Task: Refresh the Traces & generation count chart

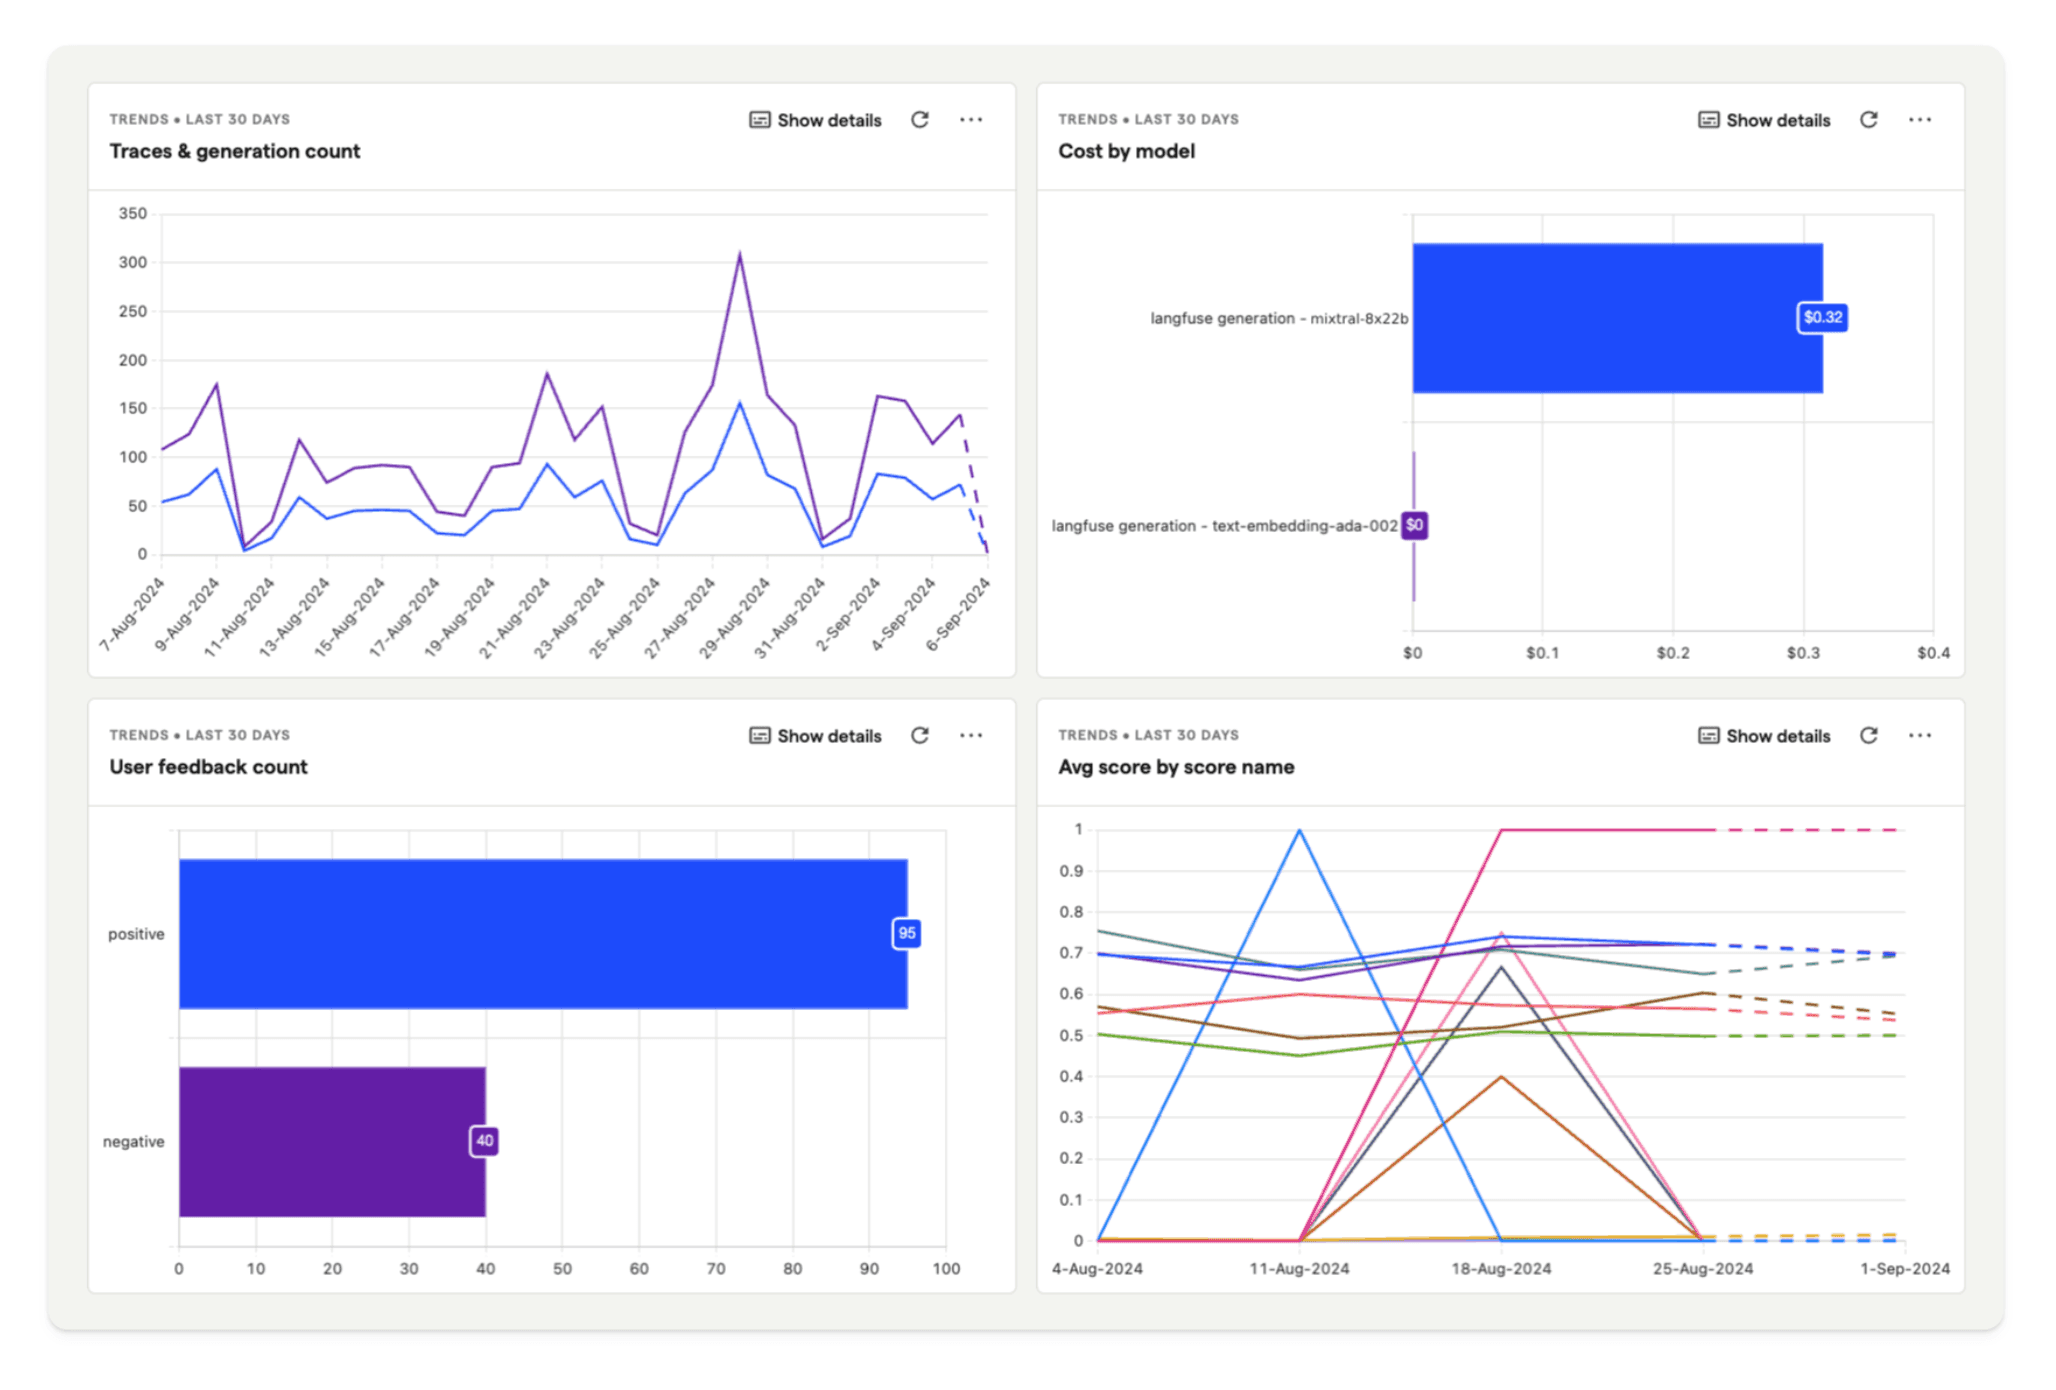Action: click(x=921, y=119)
